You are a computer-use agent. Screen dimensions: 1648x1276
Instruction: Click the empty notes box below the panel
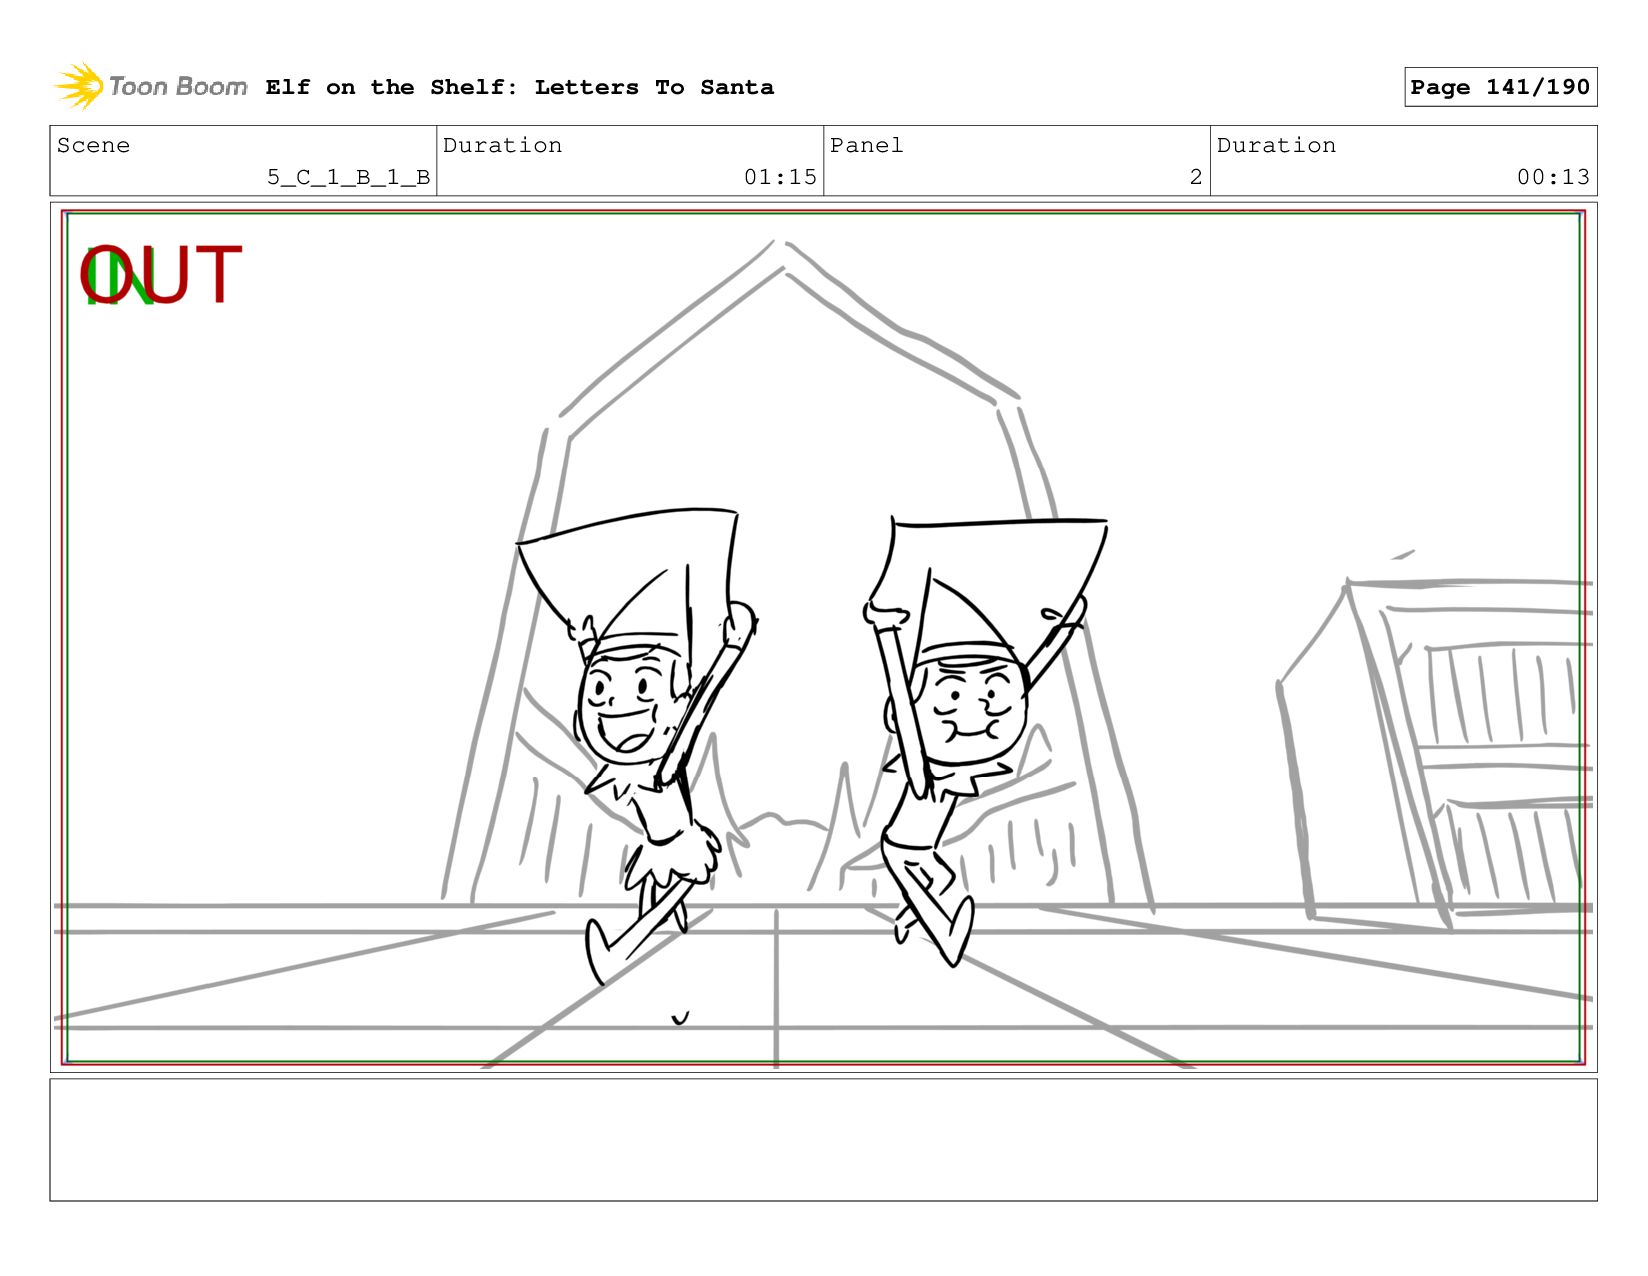tap(823, 1139)
